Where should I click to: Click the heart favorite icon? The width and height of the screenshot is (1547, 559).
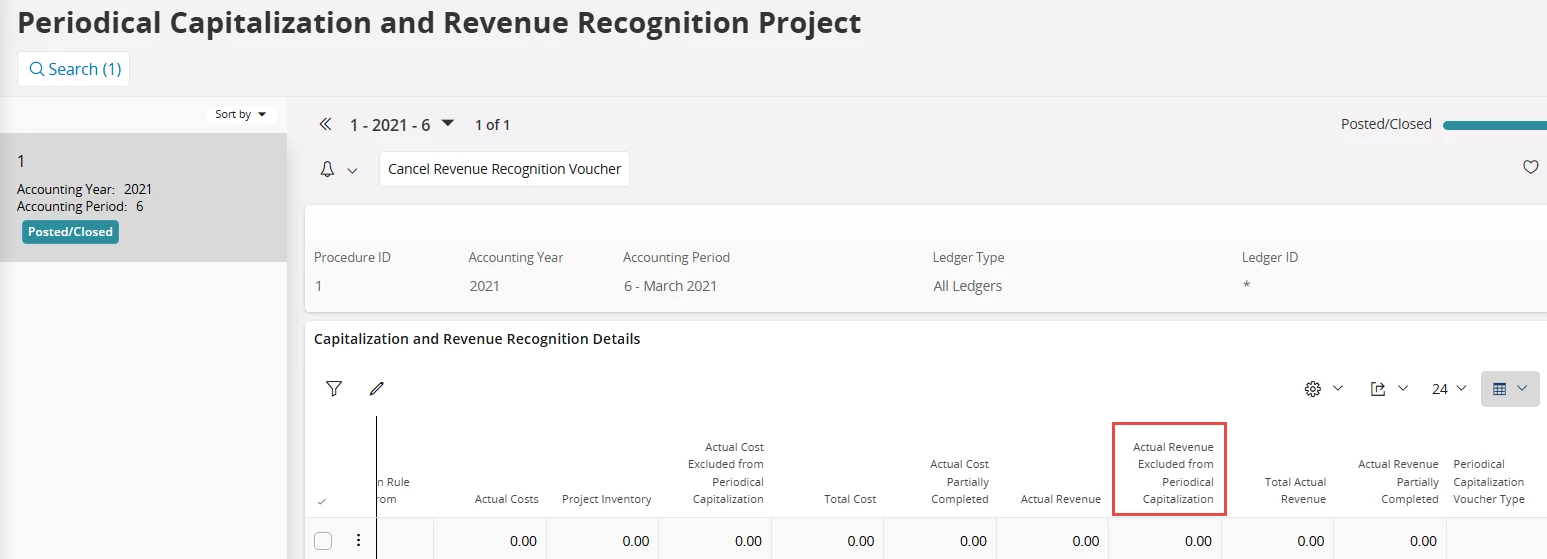pyautogui.click(x=1530, y=168)
